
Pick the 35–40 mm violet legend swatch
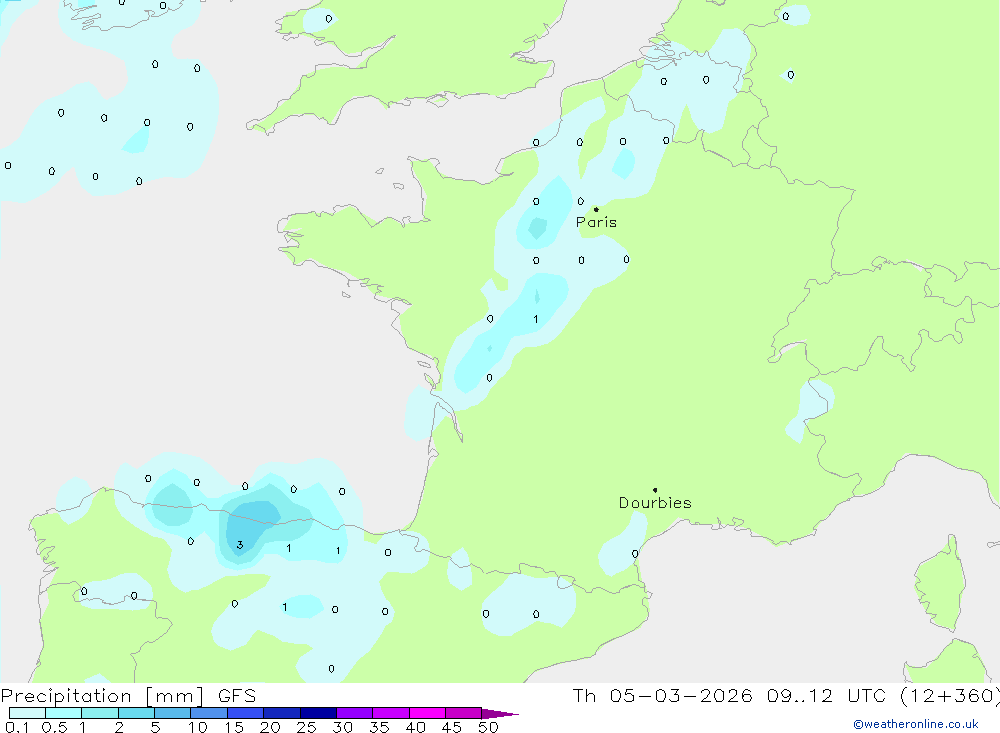[391, 713]
